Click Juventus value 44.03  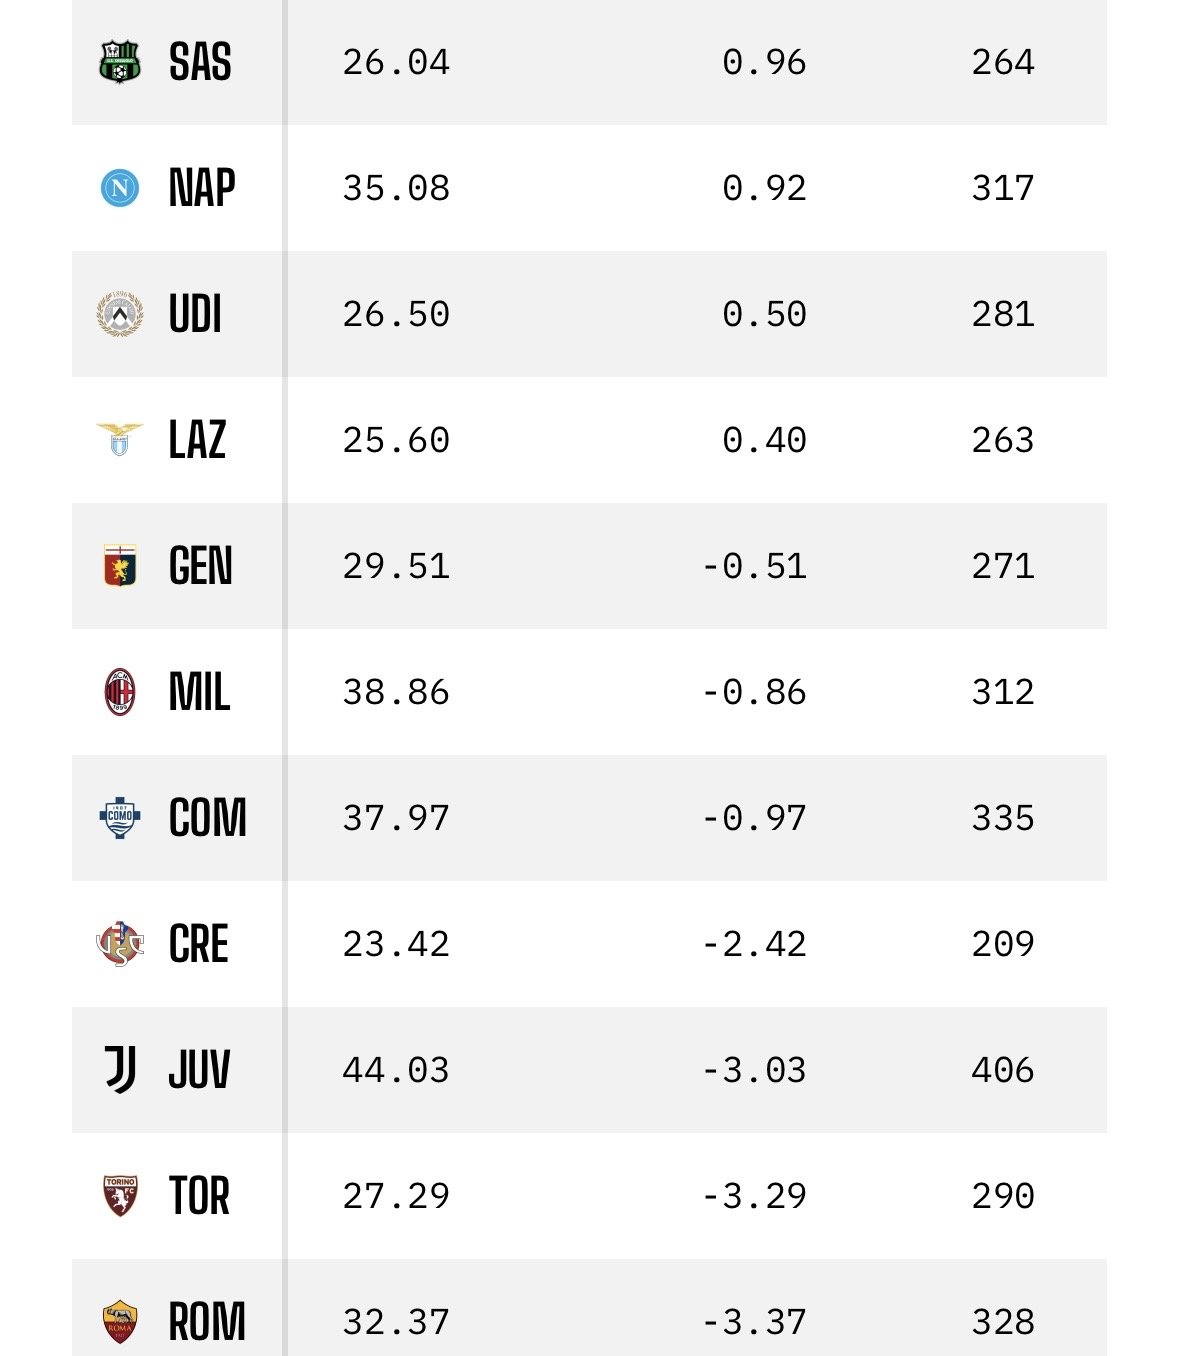tap(396, 1070)
